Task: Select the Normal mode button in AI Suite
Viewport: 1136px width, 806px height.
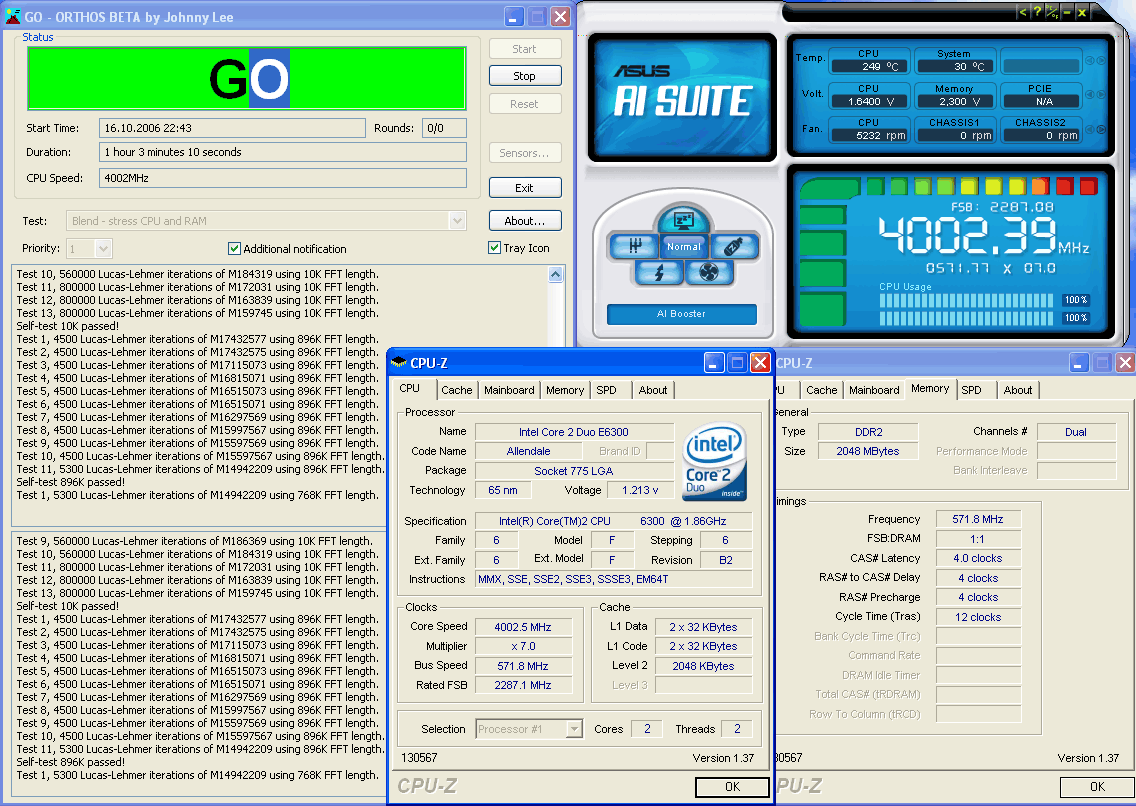Action: 684,246
